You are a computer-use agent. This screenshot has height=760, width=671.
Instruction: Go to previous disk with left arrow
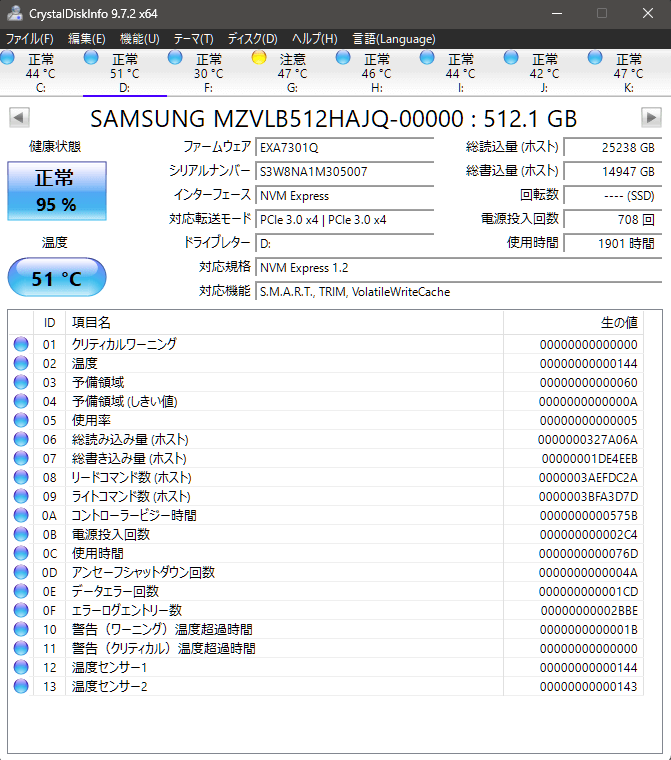(x=19, y=118)
